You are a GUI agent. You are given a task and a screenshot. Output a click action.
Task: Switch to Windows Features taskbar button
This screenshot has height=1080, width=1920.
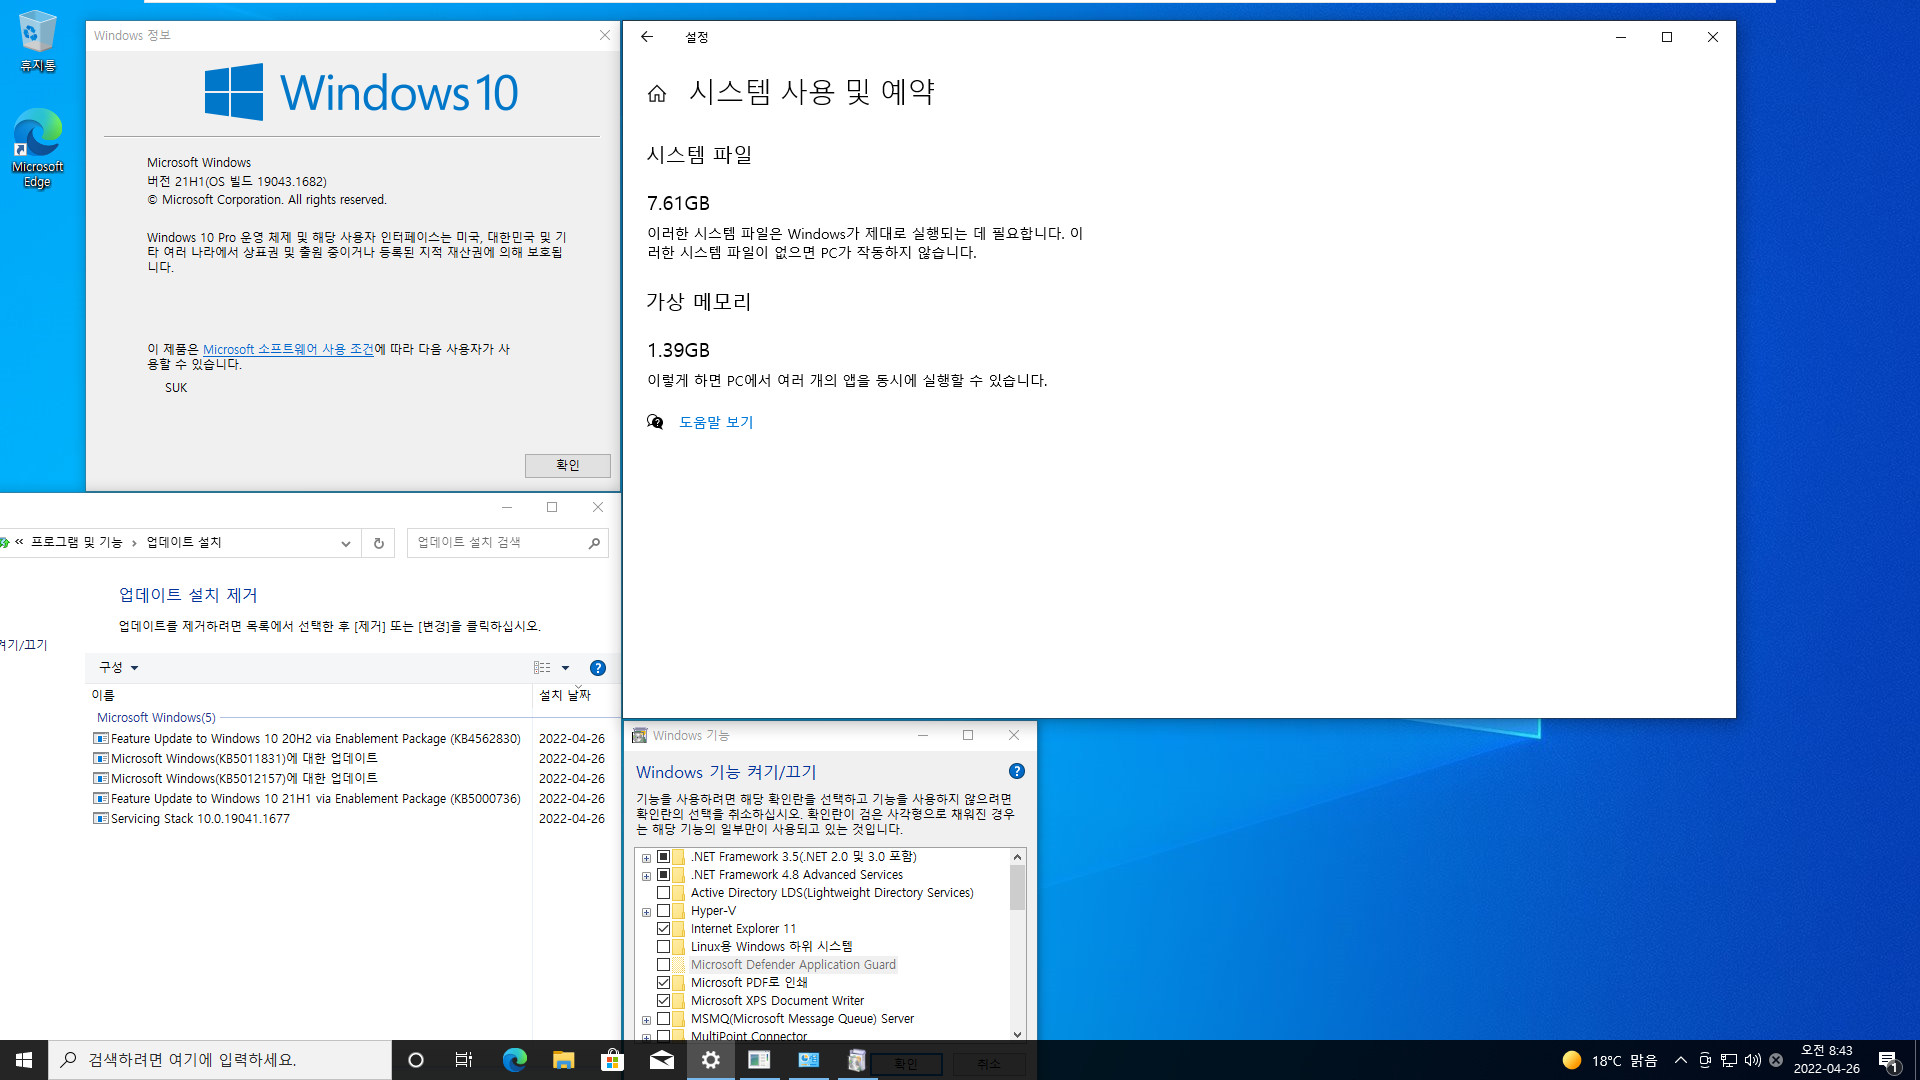(x=856, y=1060)
